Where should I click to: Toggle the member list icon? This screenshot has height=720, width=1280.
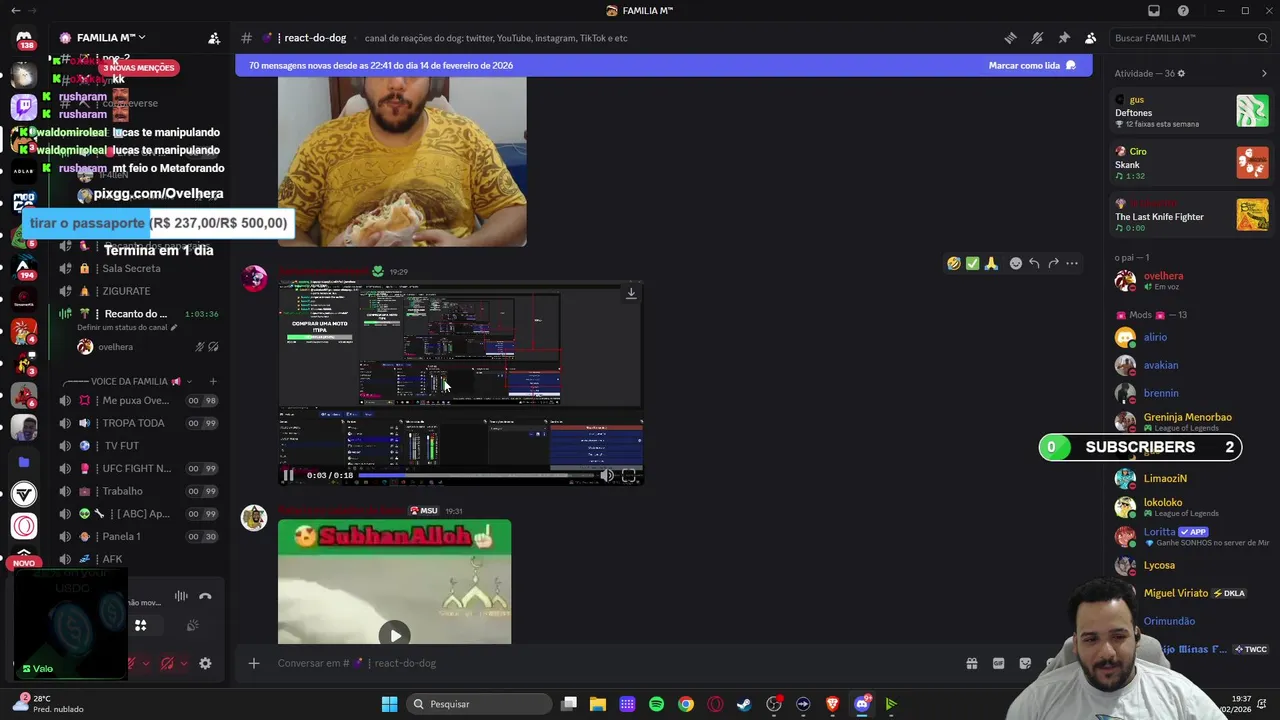tap(1090, 38)
